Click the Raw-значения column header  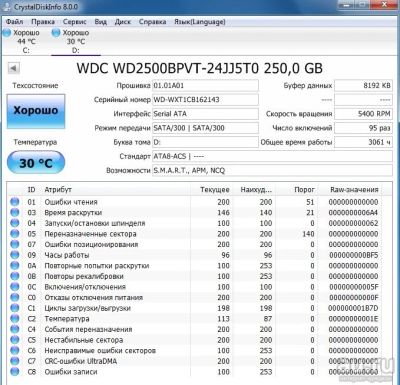click(354, 190)
